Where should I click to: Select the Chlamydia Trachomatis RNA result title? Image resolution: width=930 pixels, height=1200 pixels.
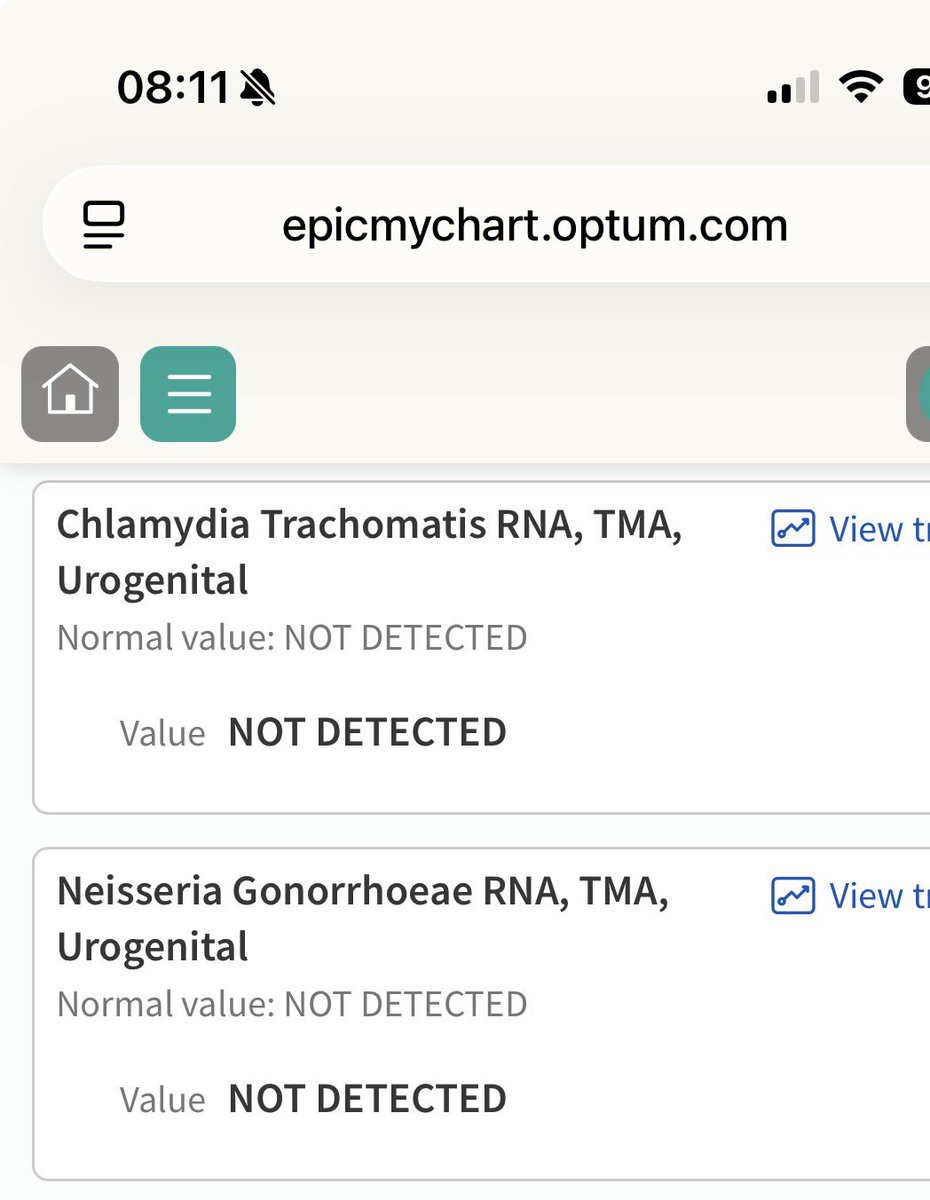click(369, 552)
